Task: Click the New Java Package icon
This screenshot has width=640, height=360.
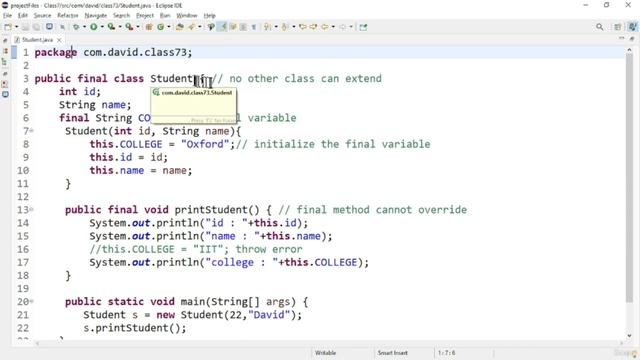Action: point(149,27)
